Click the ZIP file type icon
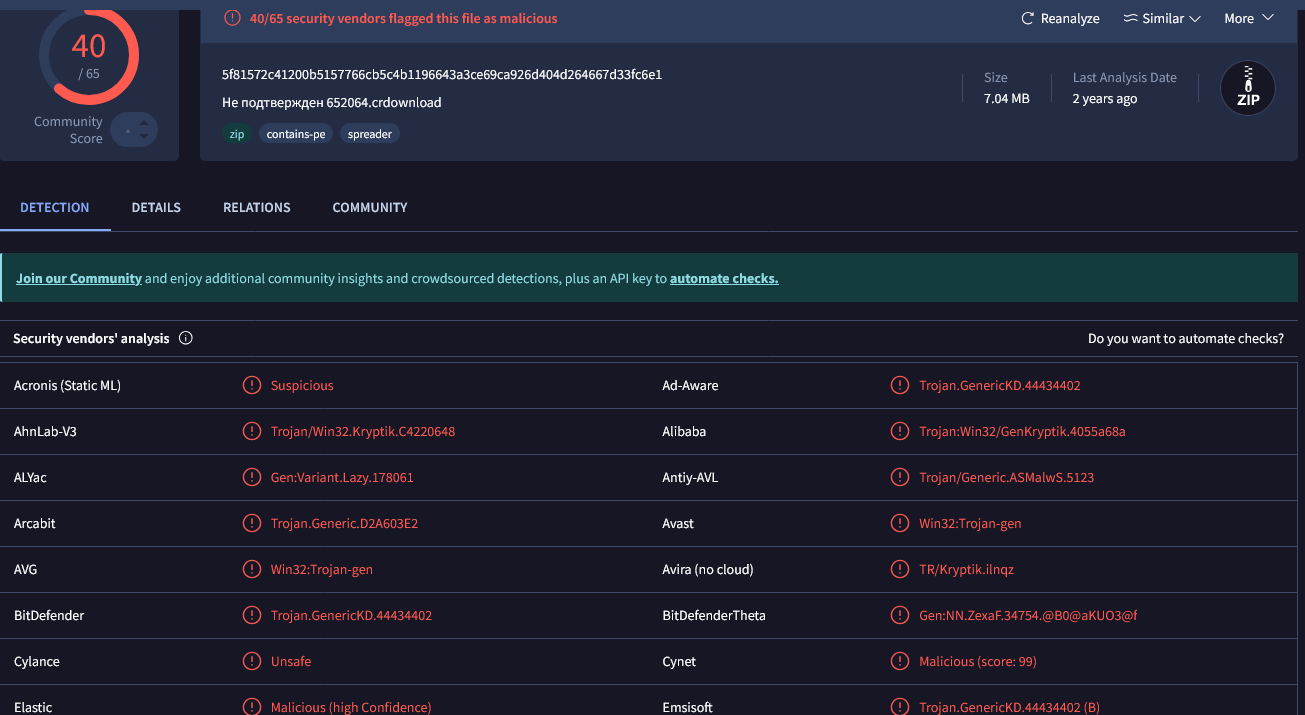The image size is (1305, 715). 1247,88
